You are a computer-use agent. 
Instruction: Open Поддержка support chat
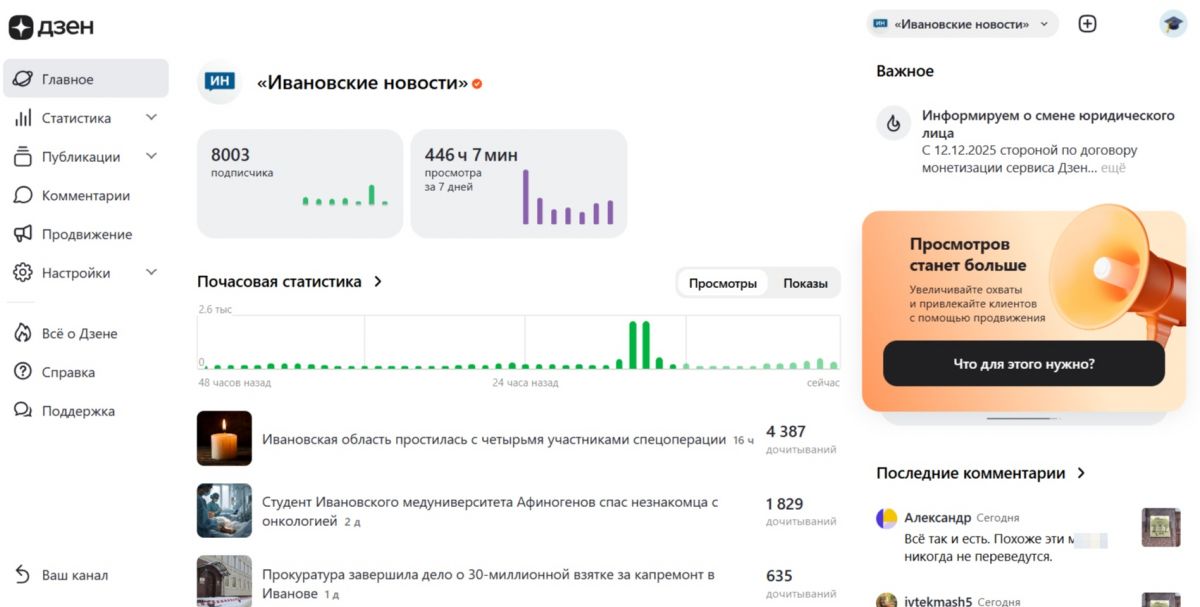click(77, 411)
